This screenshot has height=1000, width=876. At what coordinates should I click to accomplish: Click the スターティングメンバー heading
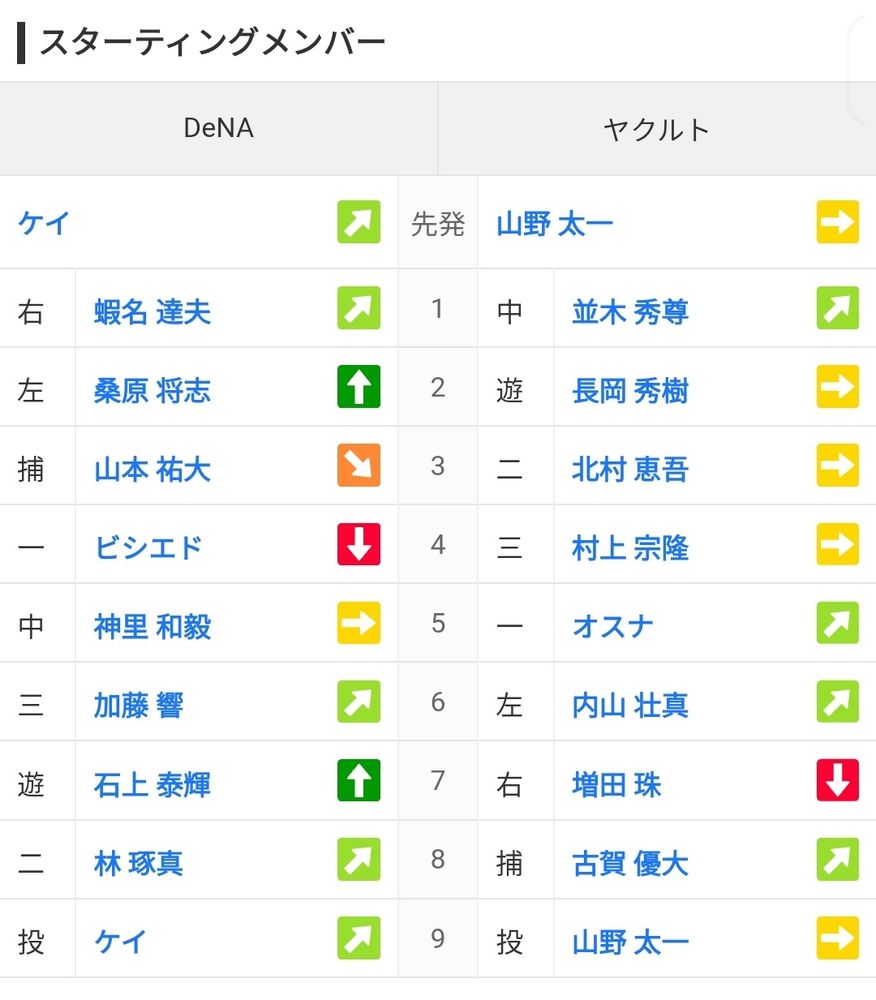[x=212, y=43]
